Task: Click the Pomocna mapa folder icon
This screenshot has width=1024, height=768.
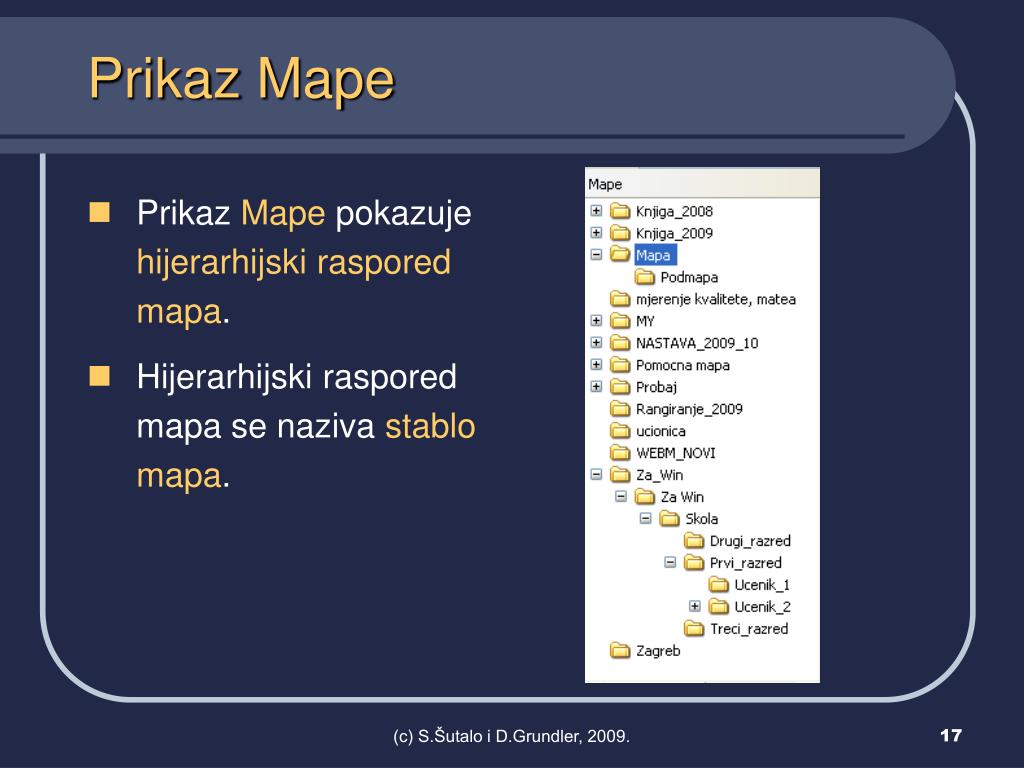Action: coord(620,364)
